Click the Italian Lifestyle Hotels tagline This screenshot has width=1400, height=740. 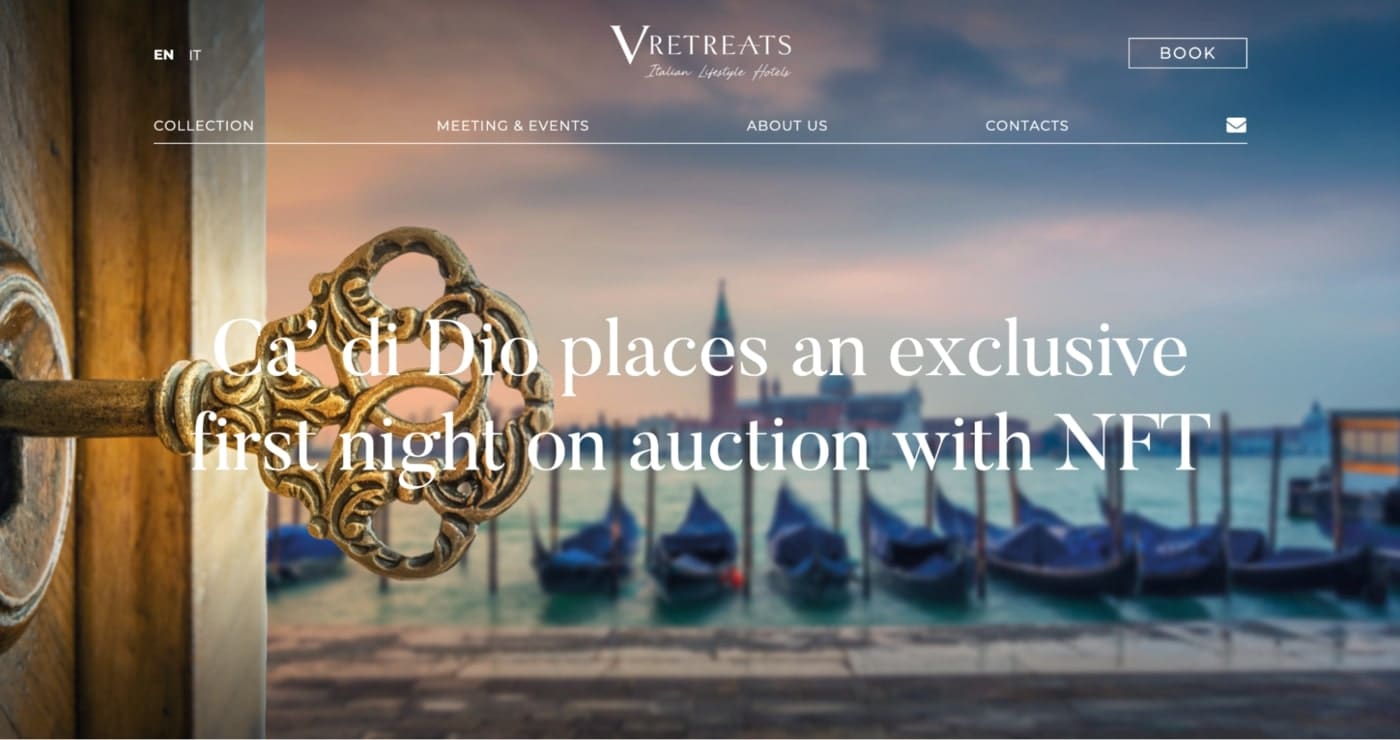[718, 72]
